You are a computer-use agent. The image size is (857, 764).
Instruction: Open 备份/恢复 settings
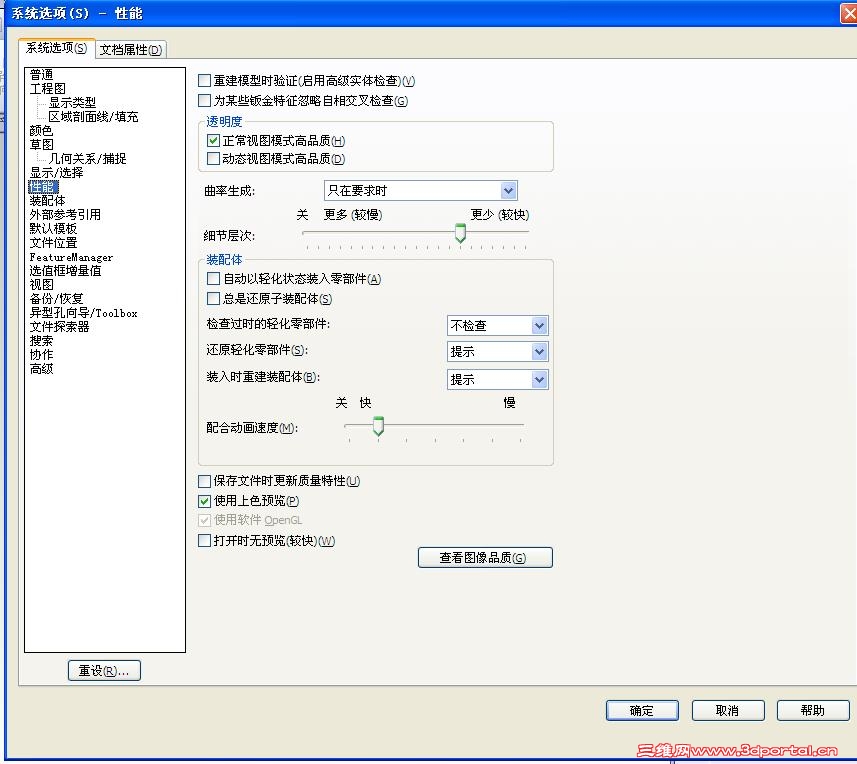[56, 299]
